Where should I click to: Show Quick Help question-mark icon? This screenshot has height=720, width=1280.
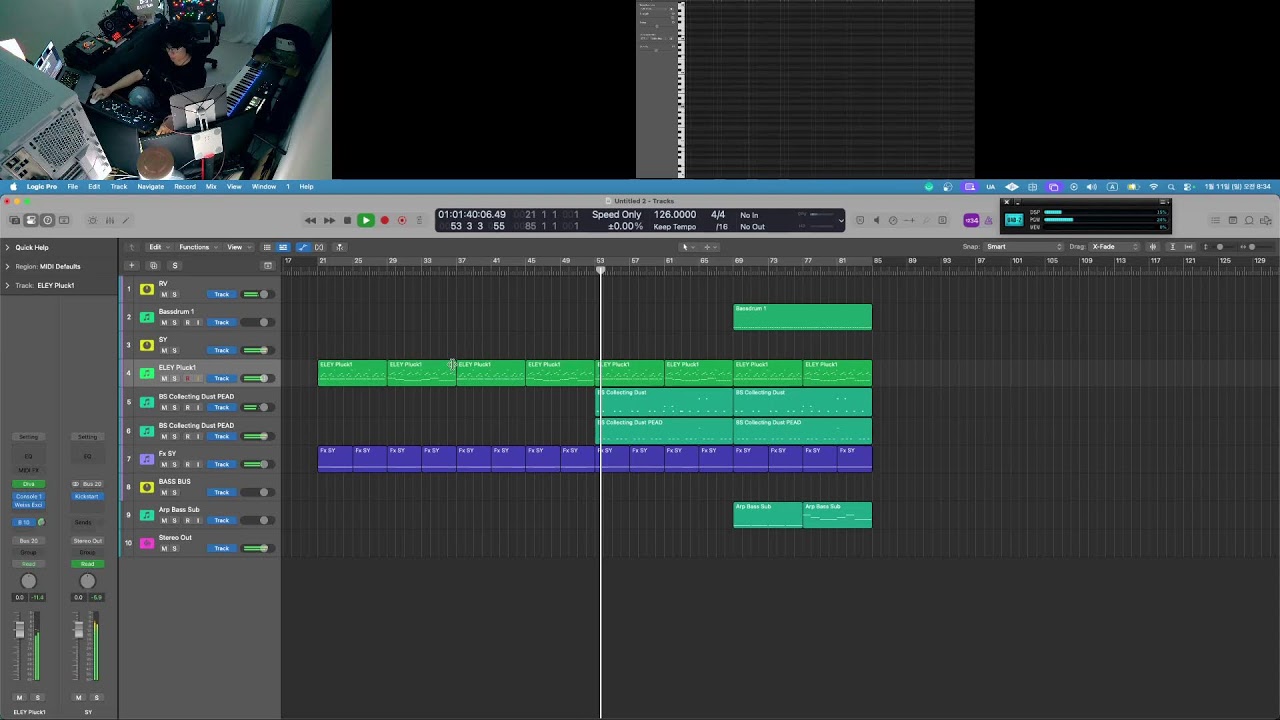tap(47, 220)
